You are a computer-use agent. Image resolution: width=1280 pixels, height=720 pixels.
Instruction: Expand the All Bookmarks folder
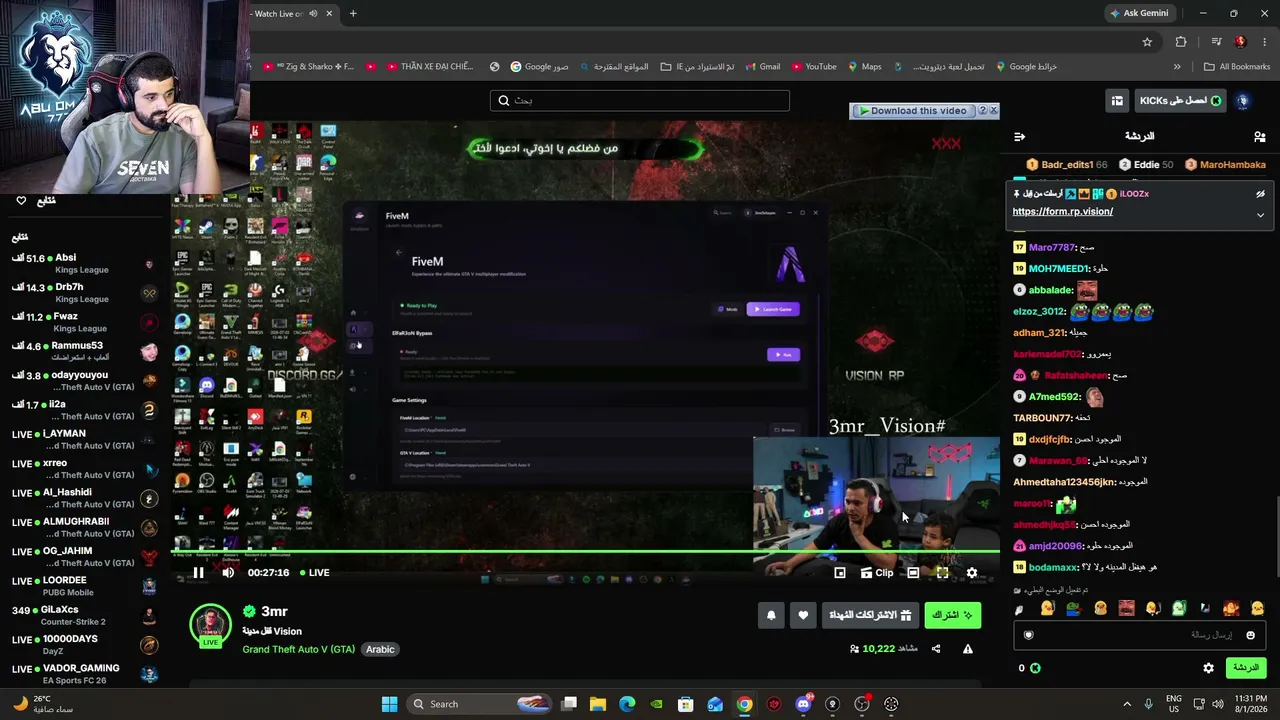[x=1237, y=67]
